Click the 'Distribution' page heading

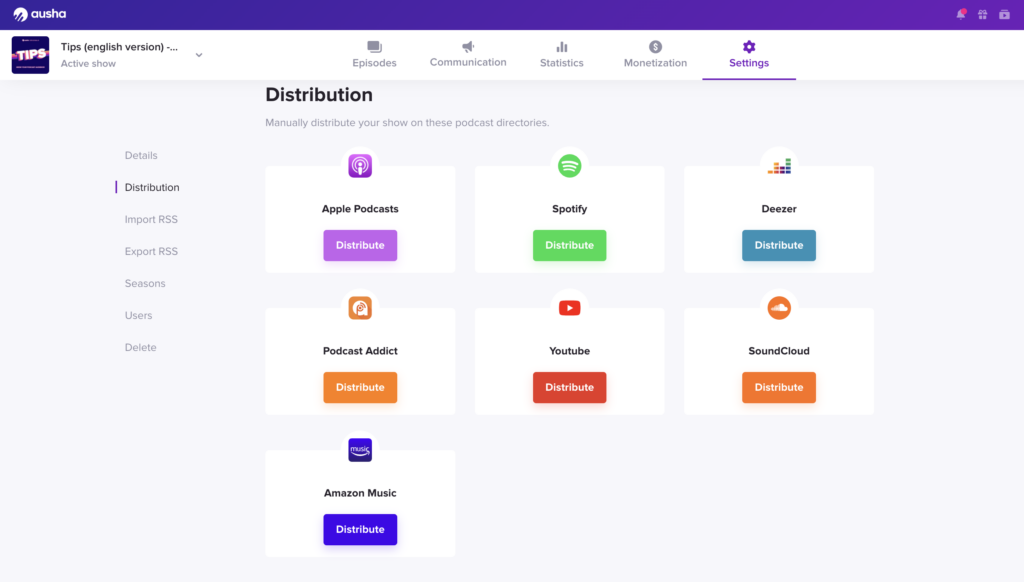point(319,95)
